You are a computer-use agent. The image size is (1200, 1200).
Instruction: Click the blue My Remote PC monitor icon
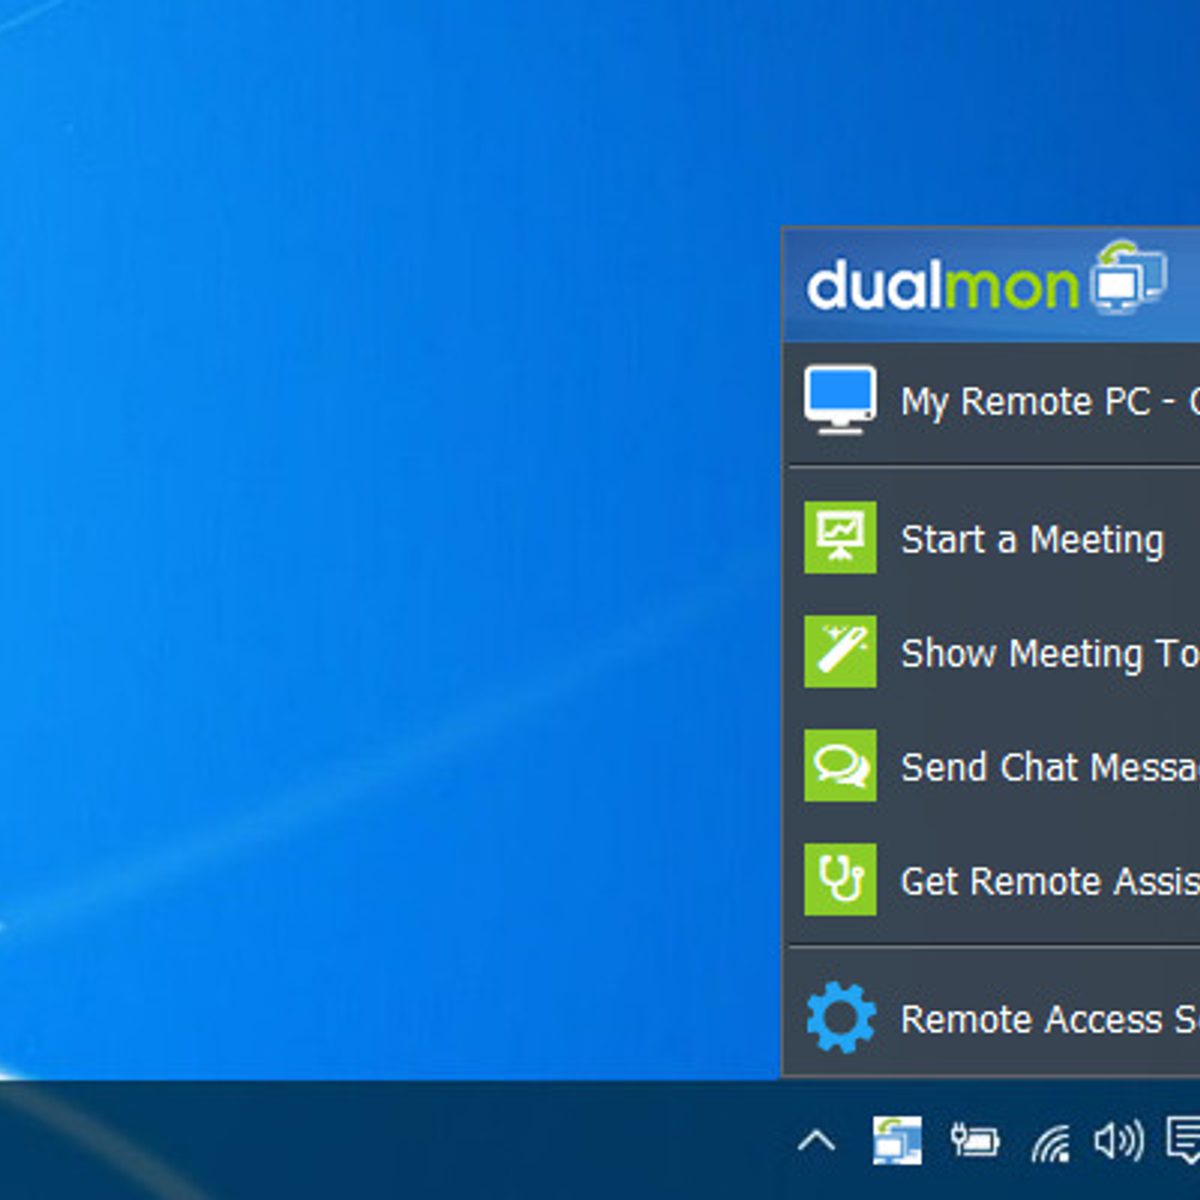(x=840, y=397)
